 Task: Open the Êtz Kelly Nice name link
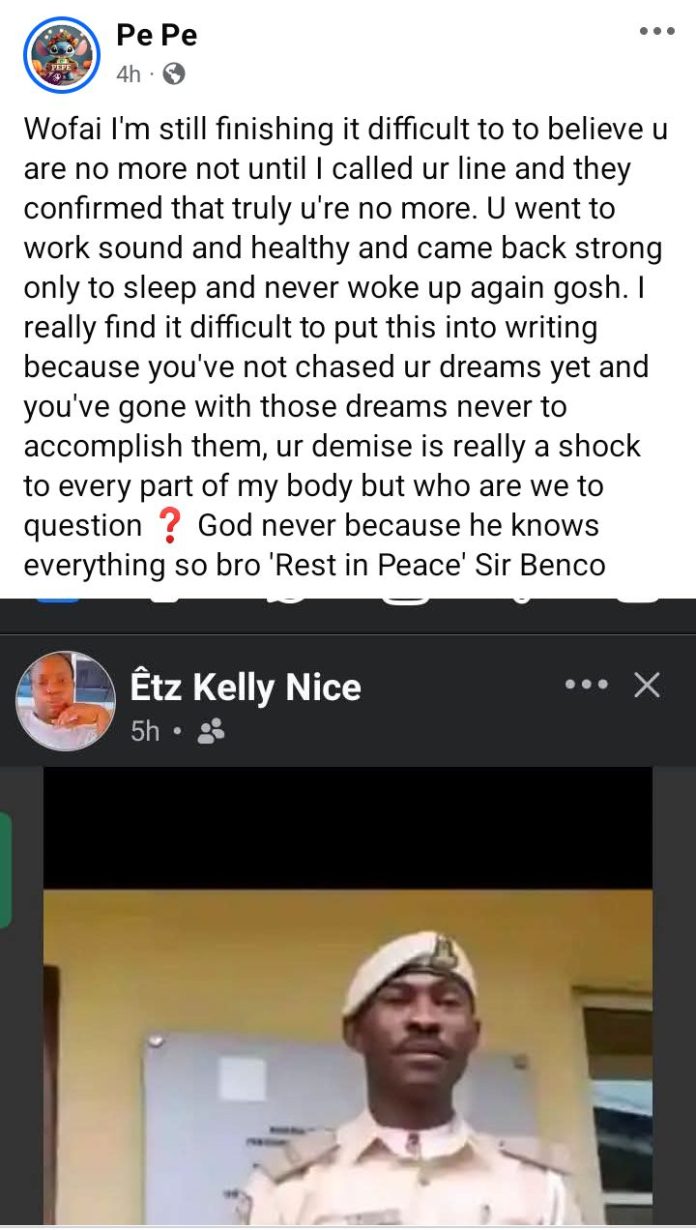pos(246,687)
